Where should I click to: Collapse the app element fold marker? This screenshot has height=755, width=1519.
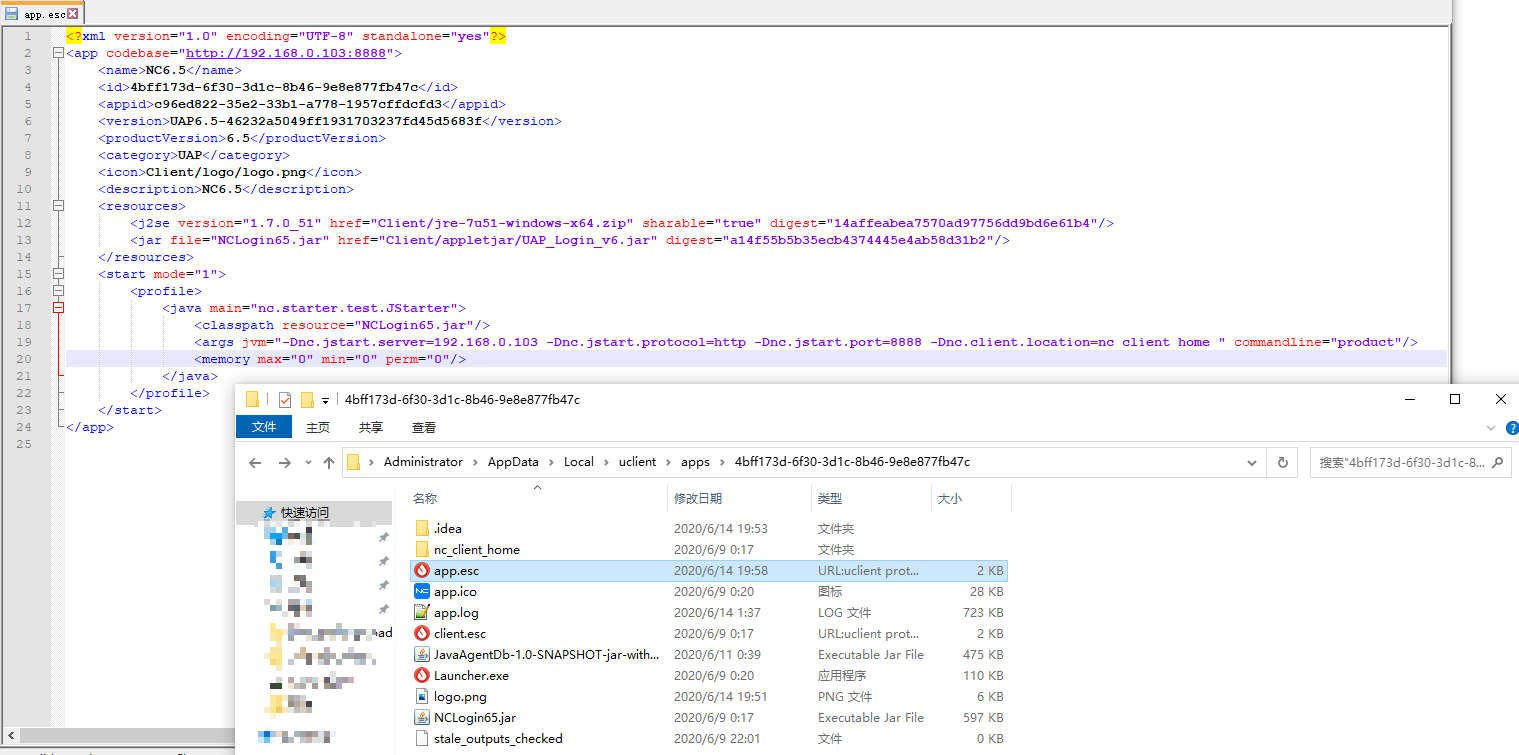click(58, 53)
